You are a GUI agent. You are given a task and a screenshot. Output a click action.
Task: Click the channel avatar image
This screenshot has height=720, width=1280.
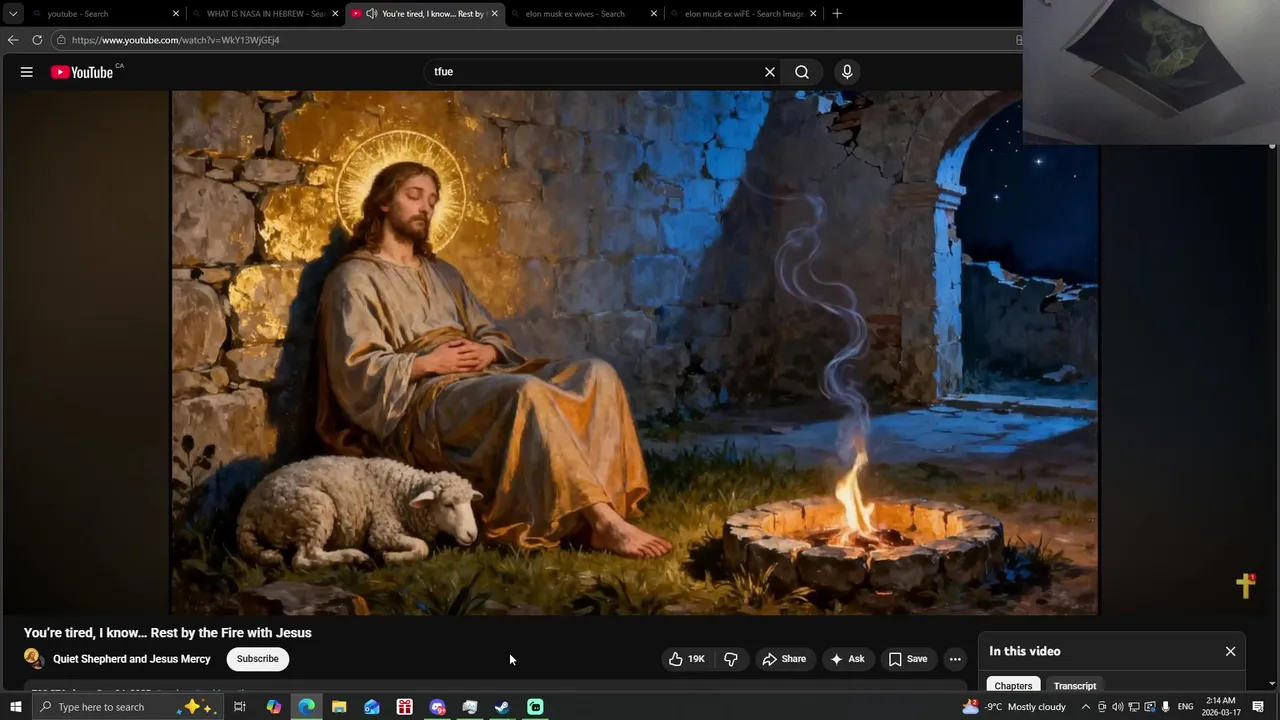pos(34,659)
